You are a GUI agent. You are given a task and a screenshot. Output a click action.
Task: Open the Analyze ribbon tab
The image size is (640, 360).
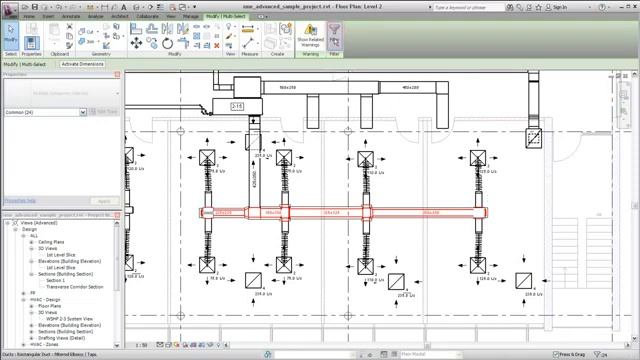click(96, 16)
